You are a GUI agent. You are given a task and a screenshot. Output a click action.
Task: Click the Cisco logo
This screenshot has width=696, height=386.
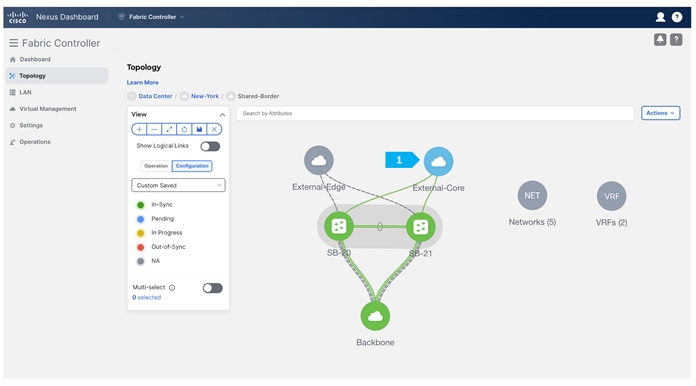pyautogui.click(x=18, y=17)
